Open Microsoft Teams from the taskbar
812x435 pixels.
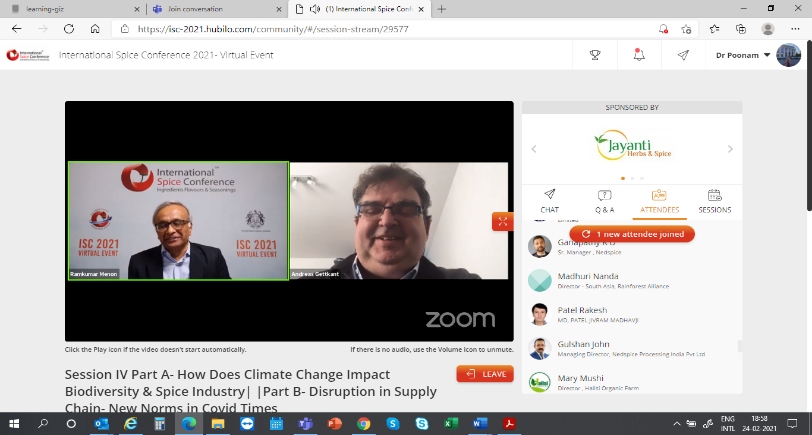click(305, 424)
